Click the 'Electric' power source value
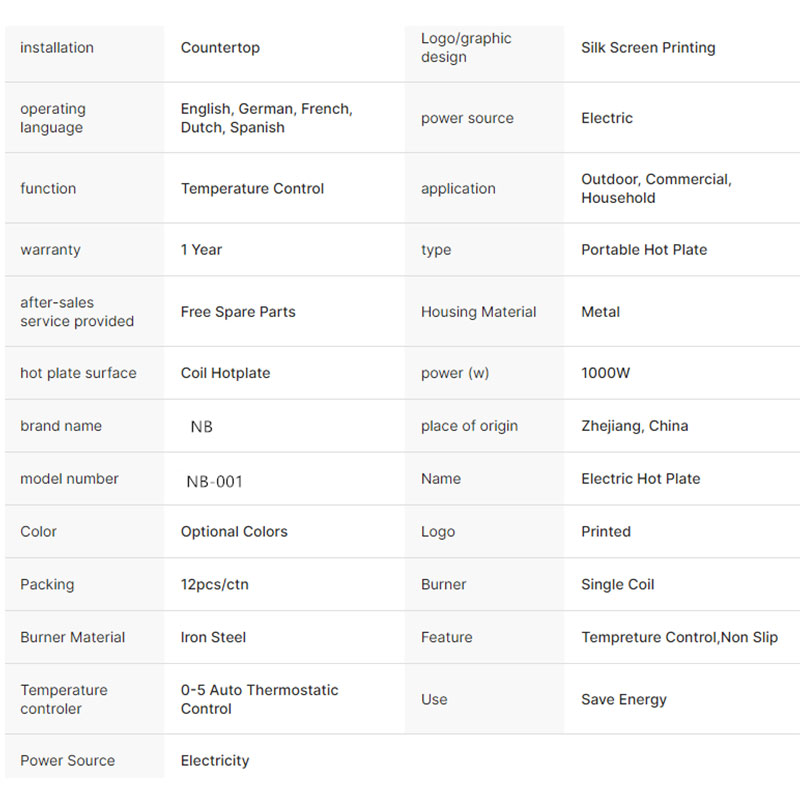Viewport: 800px width, 800px height. pos(607,118)
